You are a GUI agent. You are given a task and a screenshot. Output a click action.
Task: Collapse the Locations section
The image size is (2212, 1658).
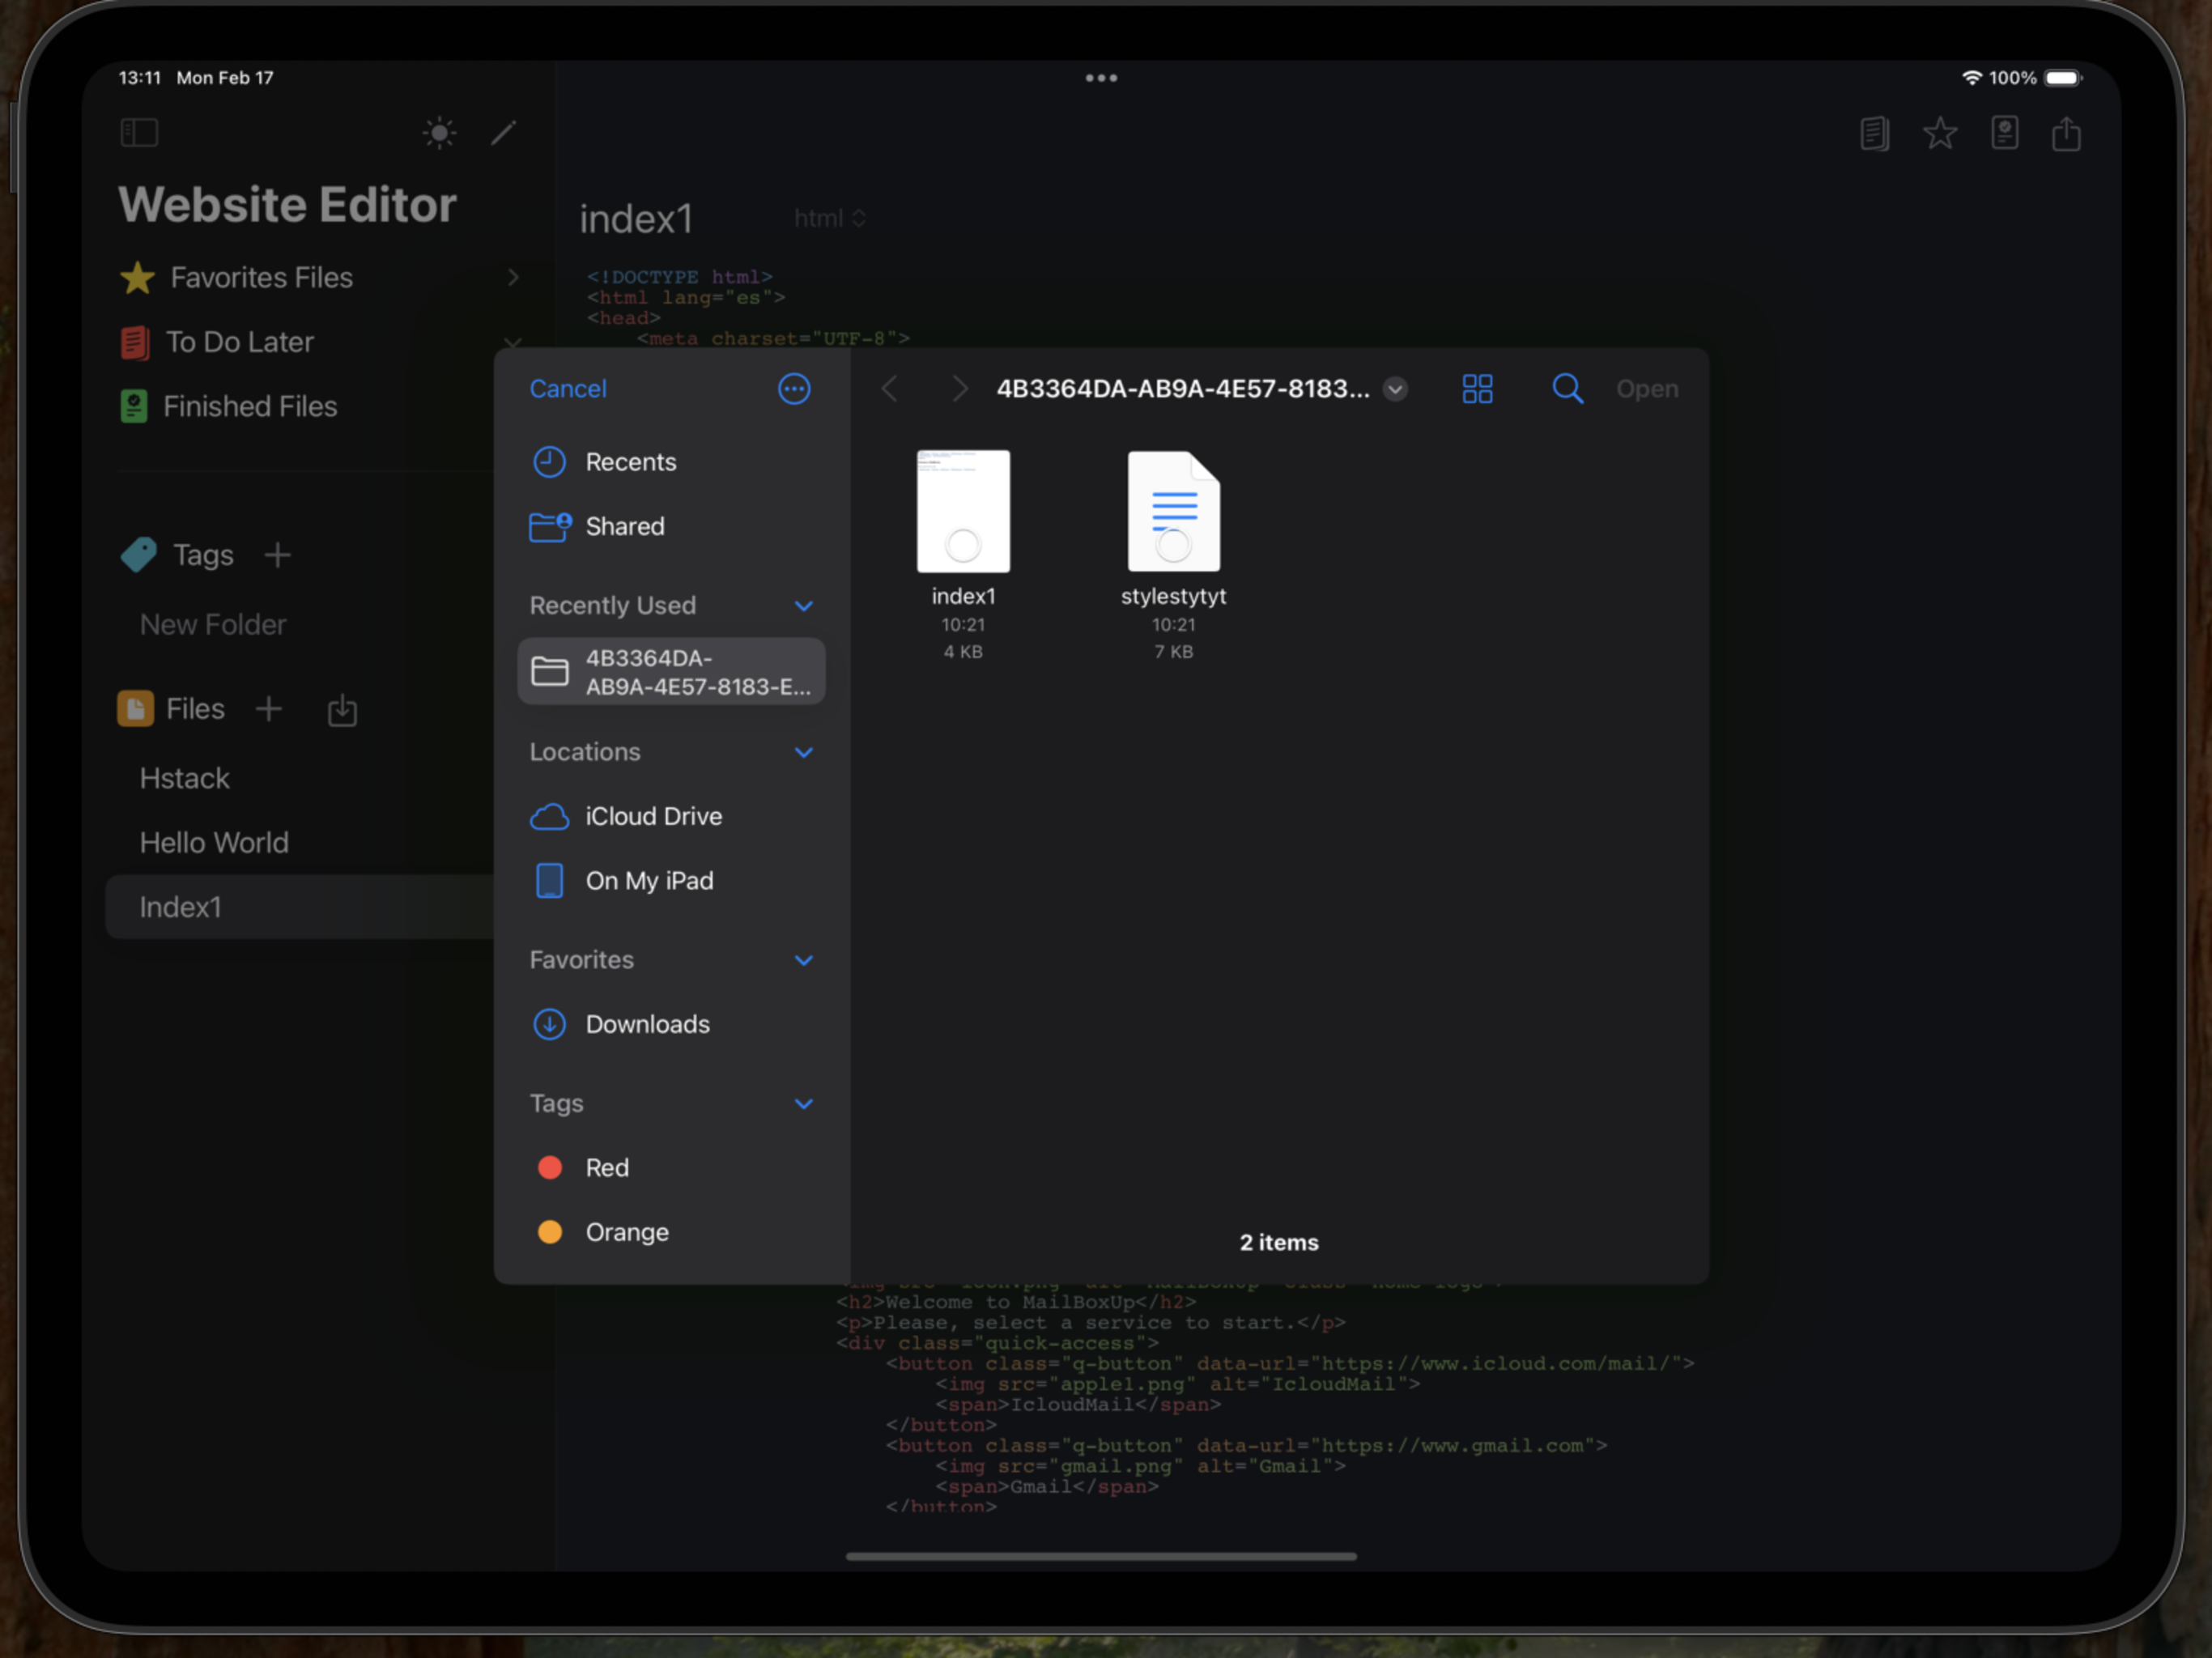pos(803,752)
